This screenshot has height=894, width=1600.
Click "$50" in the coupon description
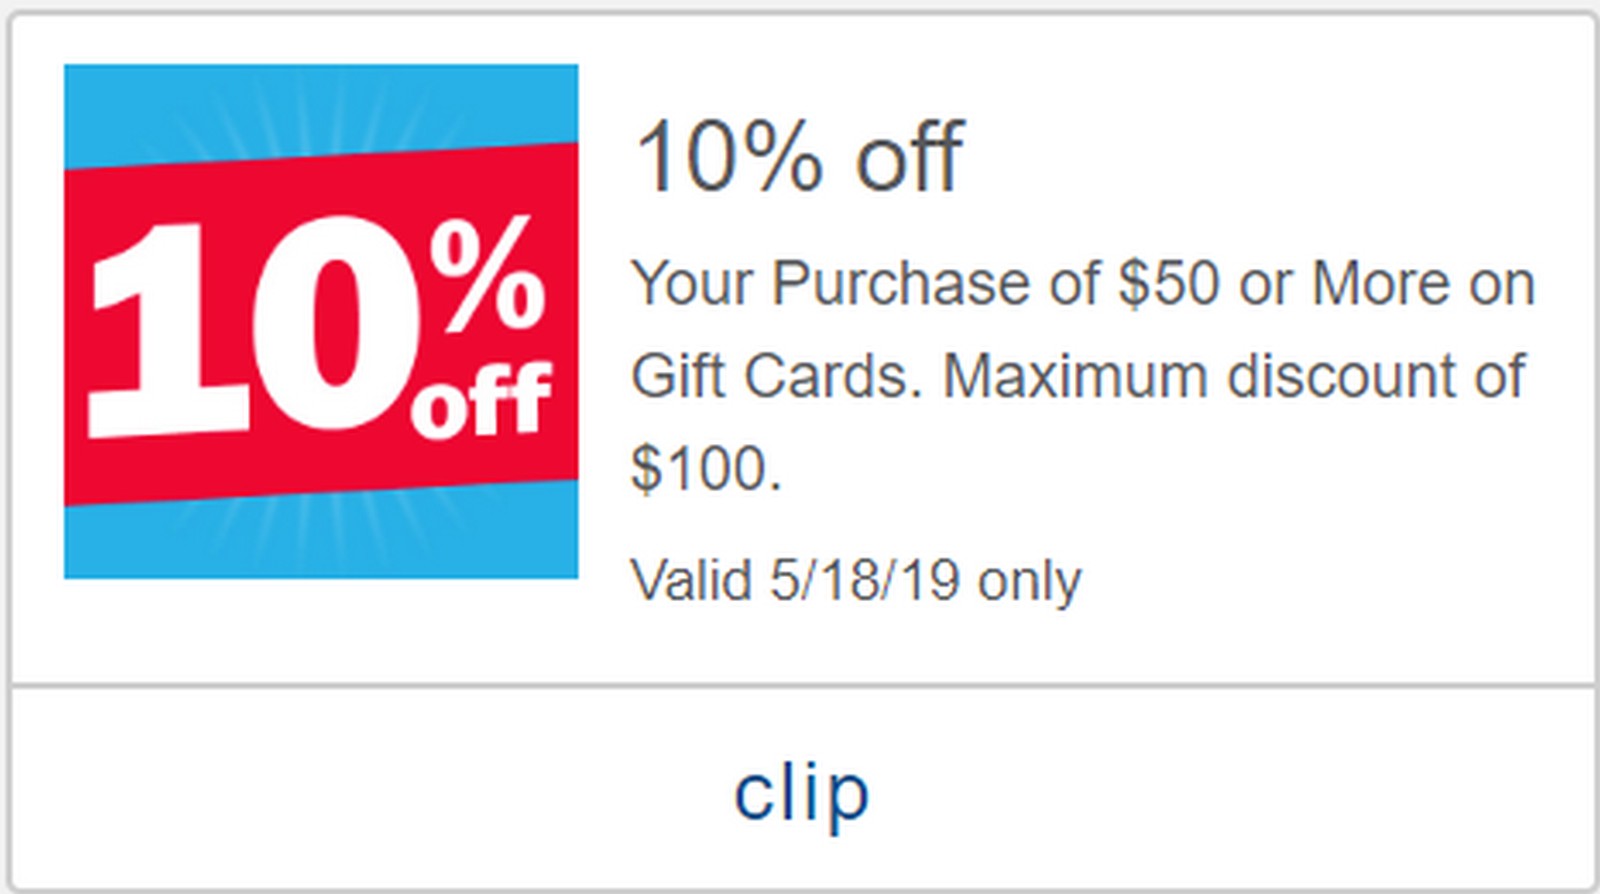(1169, 283)
